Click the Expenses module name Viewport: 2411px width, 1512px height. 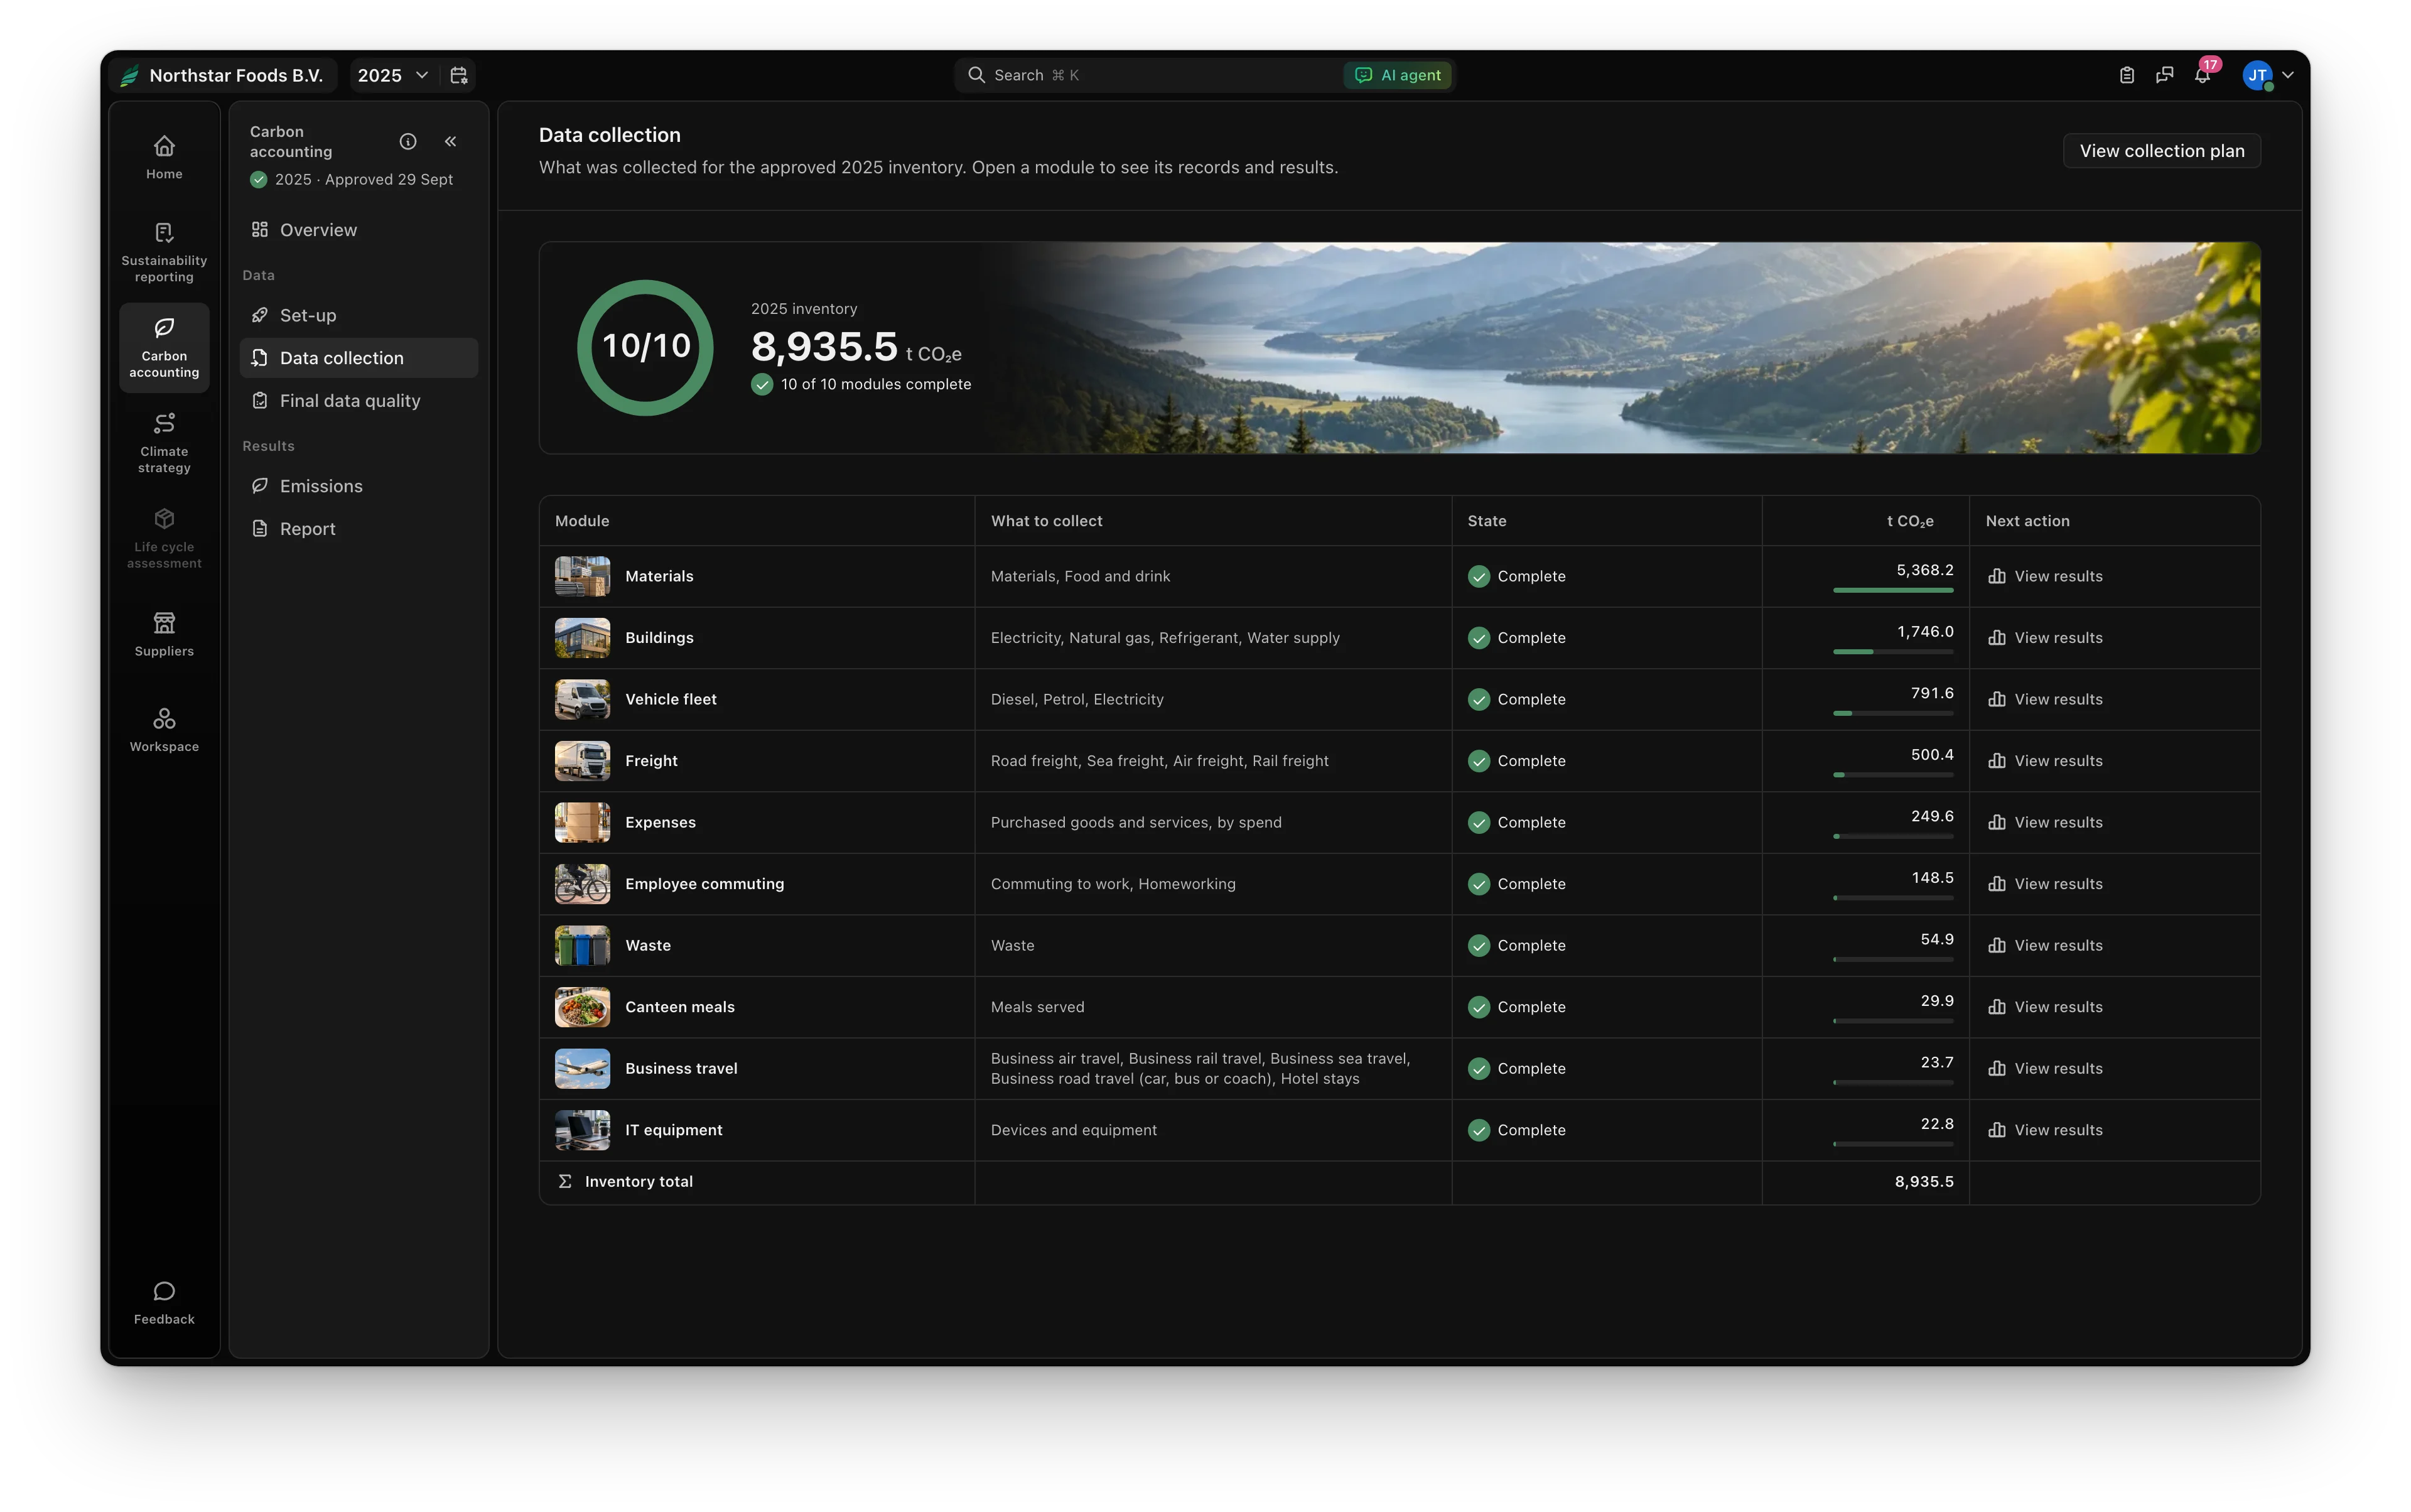click(x=660, y=823)
